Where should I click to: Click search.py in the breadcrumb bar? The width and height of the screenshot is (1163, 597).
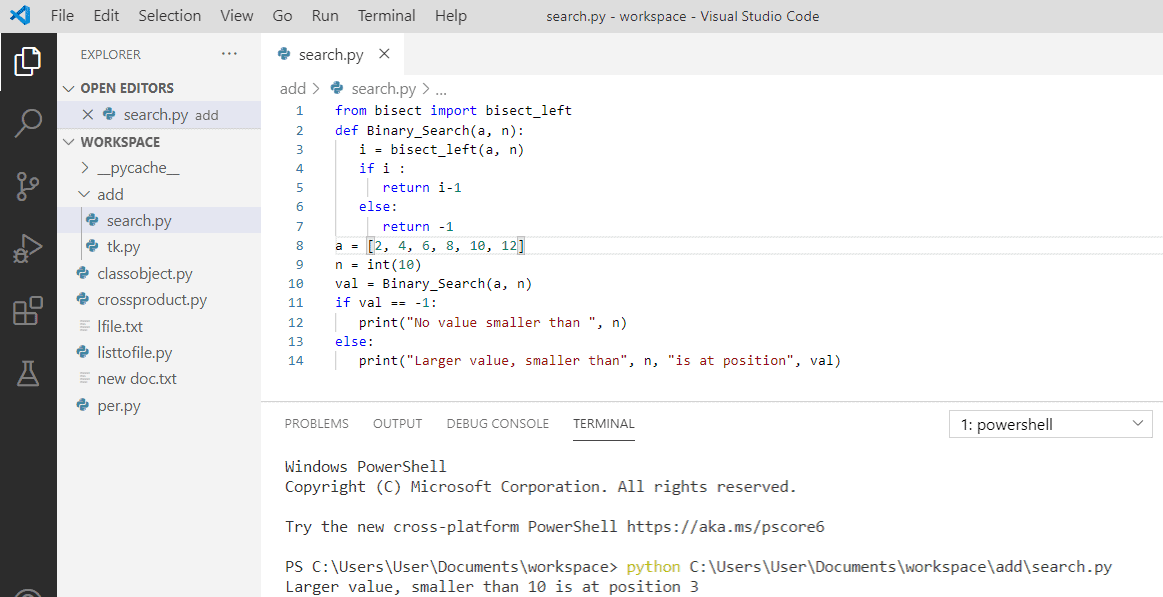pyautogui.click(x=384, y=88)
